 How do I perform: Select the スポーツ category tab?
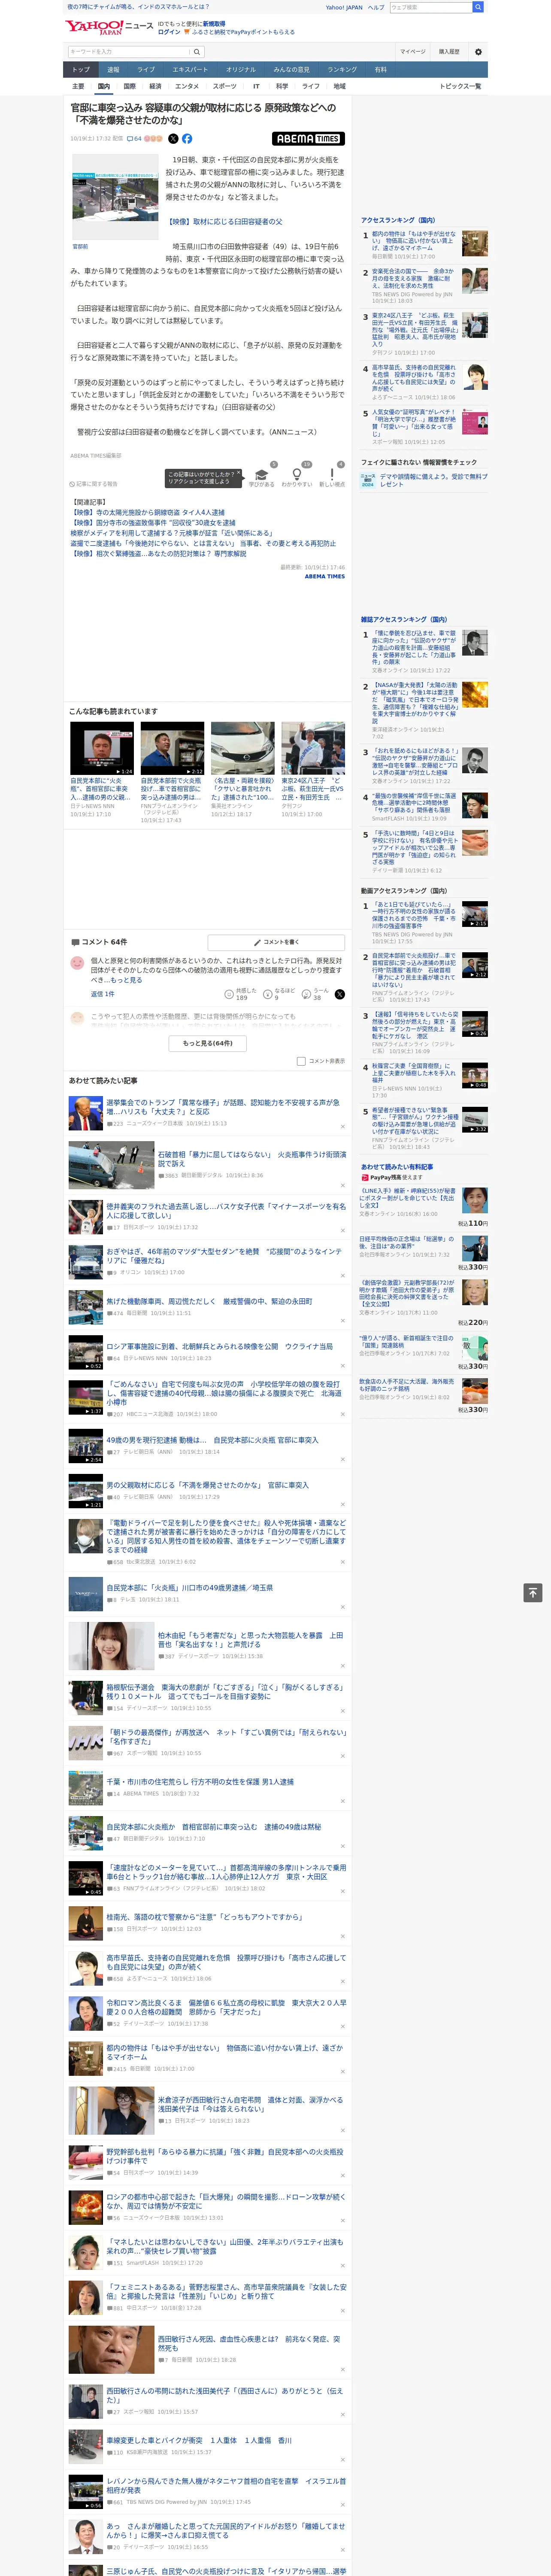click(225, 87)
